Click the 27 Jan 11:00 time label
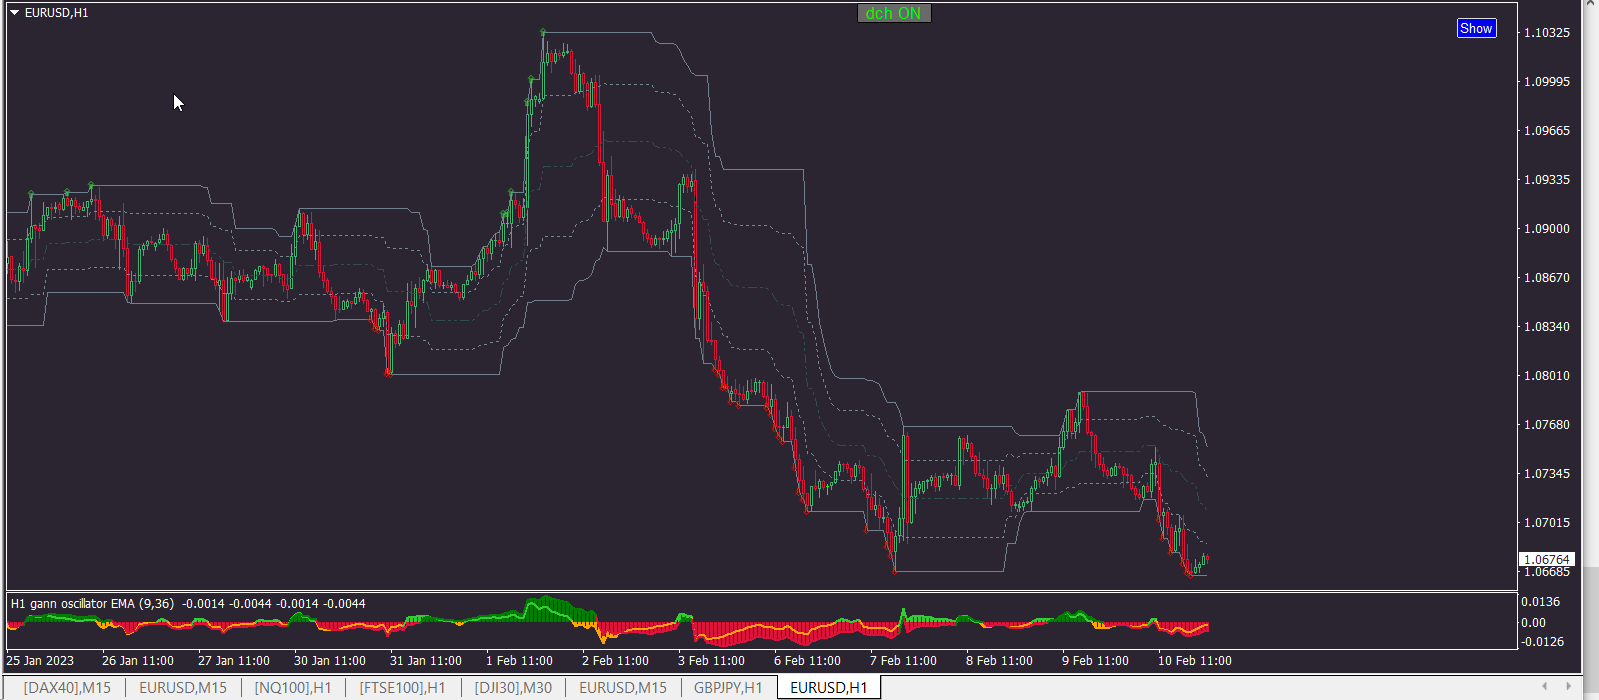Screen dimensions: 1599x700 tap(234, 661)
